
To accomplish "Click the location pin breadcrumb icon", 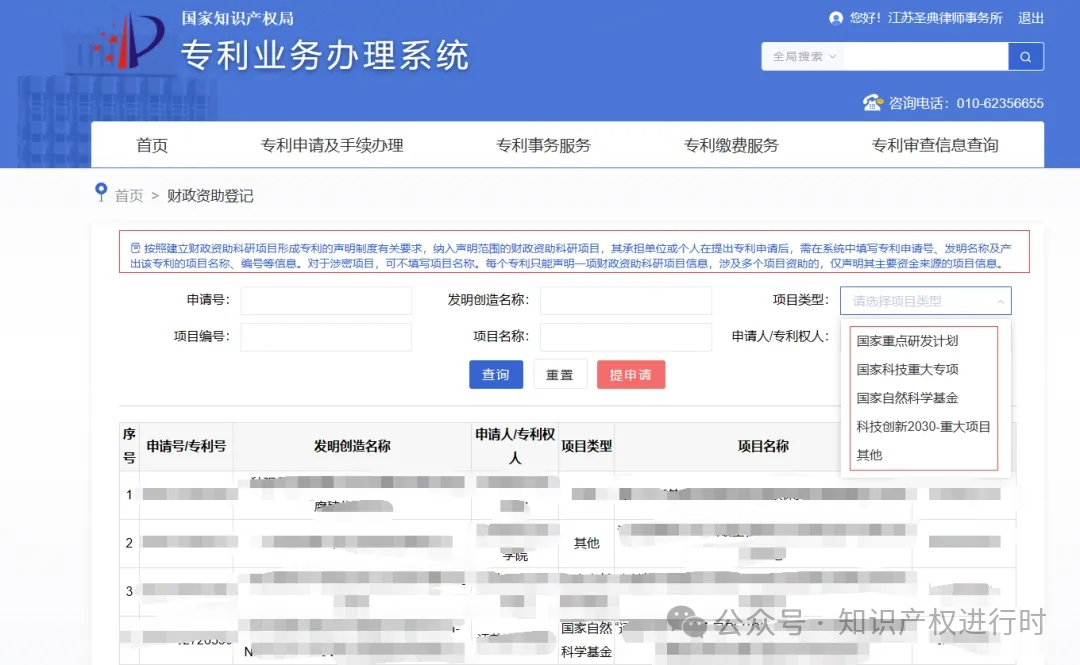I will click(x=101, y=192).
